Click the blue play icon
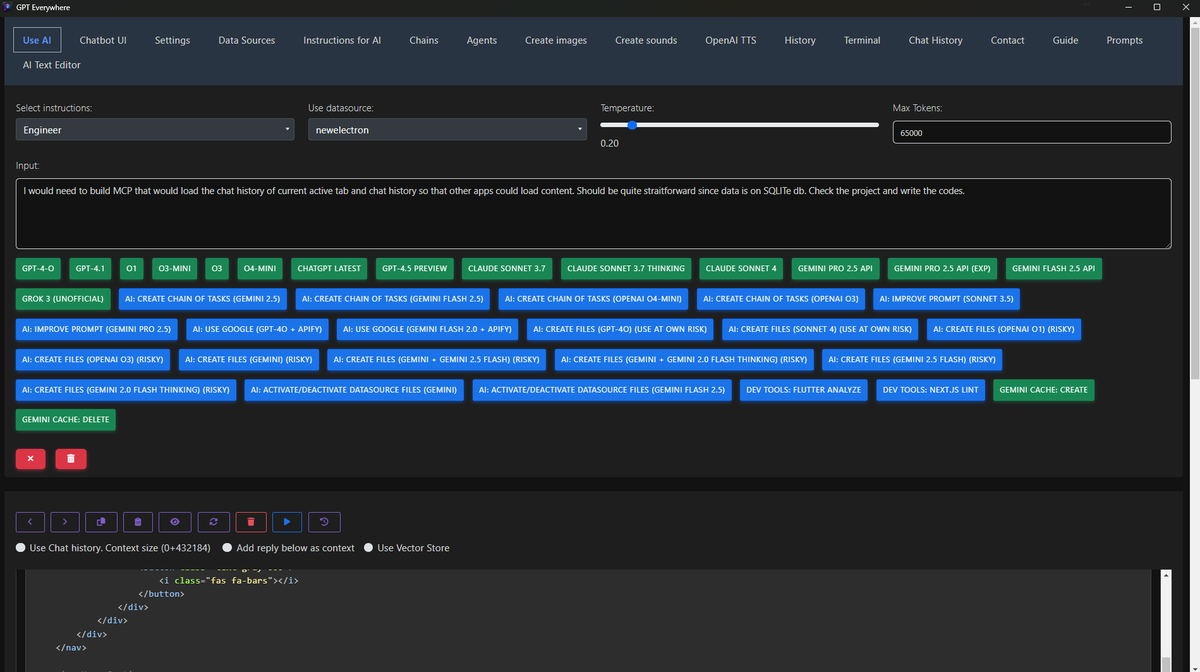 coord(287,521)
